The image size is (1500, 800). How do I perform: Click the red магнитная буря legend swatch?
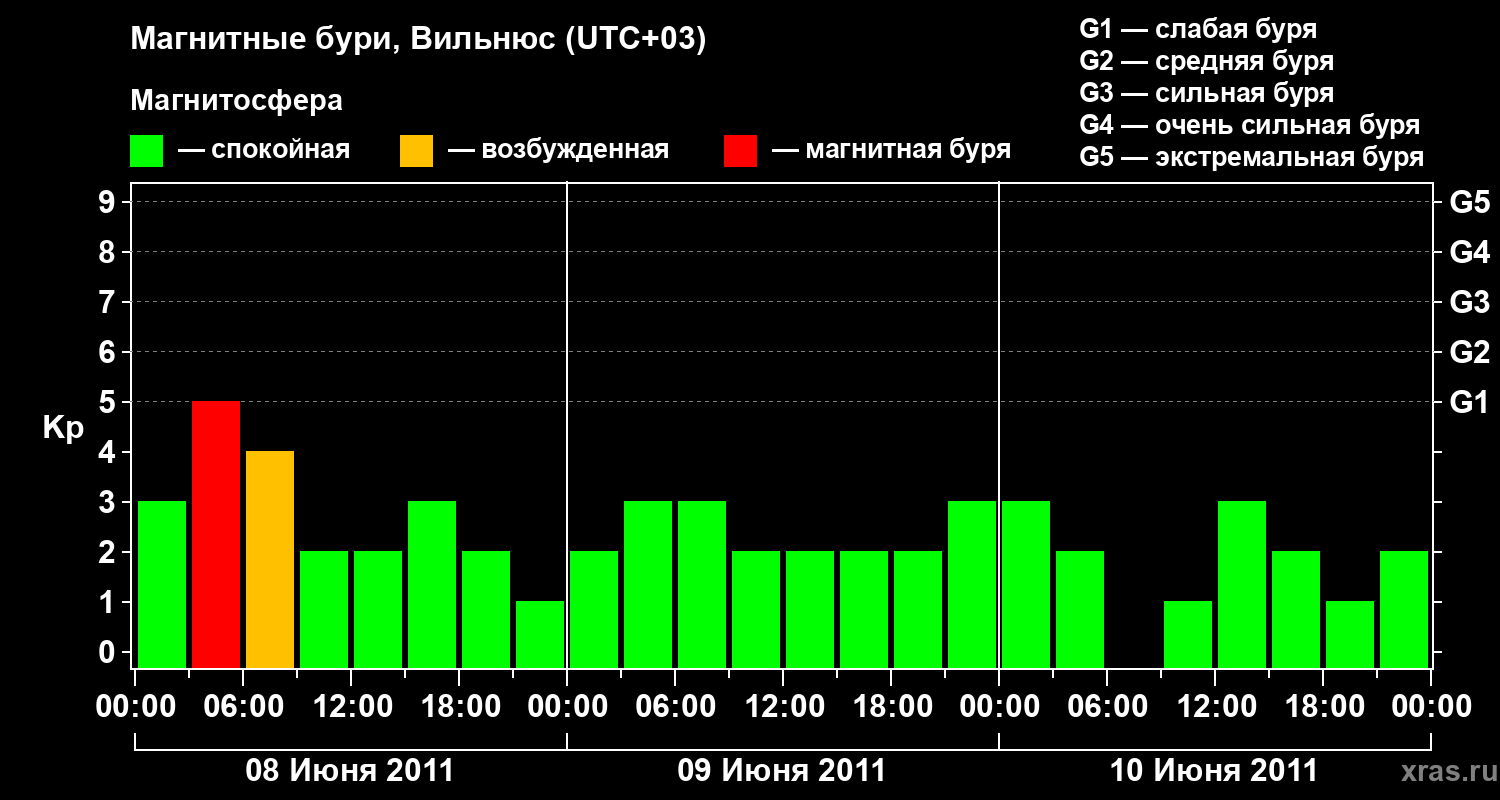point(740,150)
